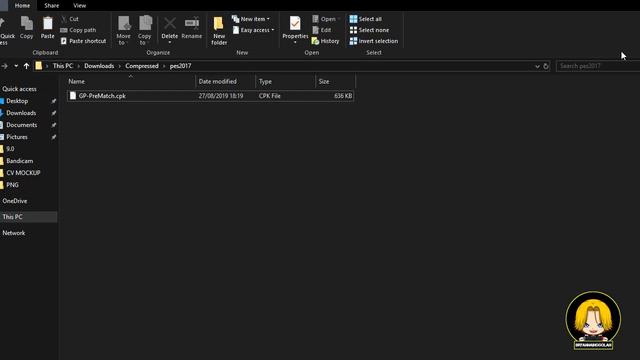Open the Properties icon
This screenshot has width=640, height=360.
[295, 24]
